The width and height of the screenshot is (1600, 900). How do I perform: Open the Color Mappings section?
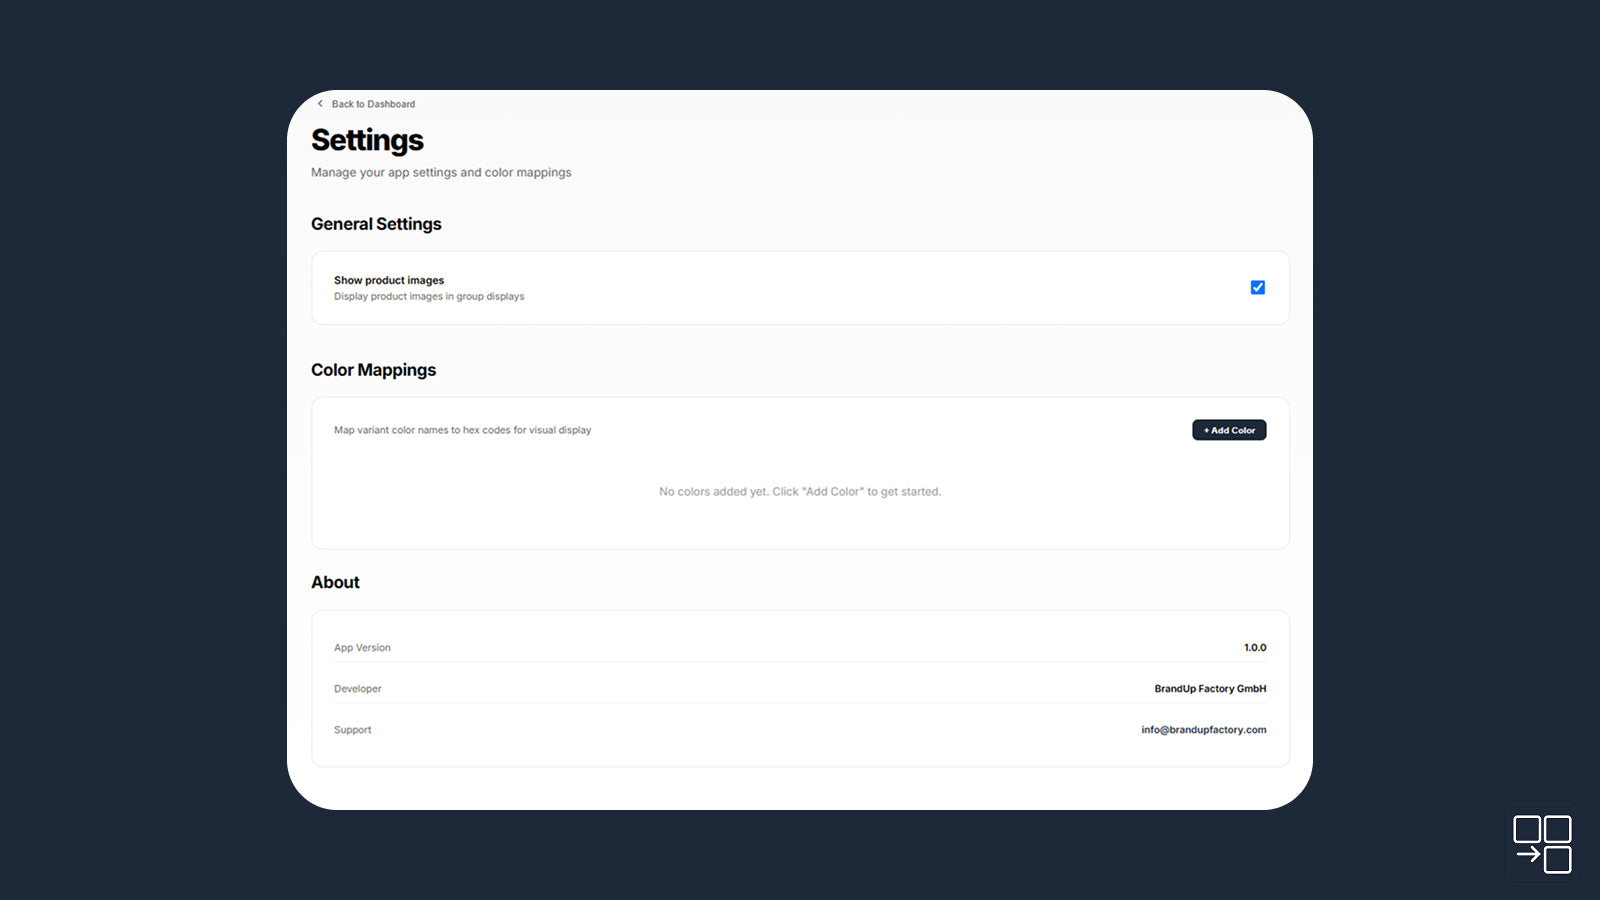coord(373,369)
